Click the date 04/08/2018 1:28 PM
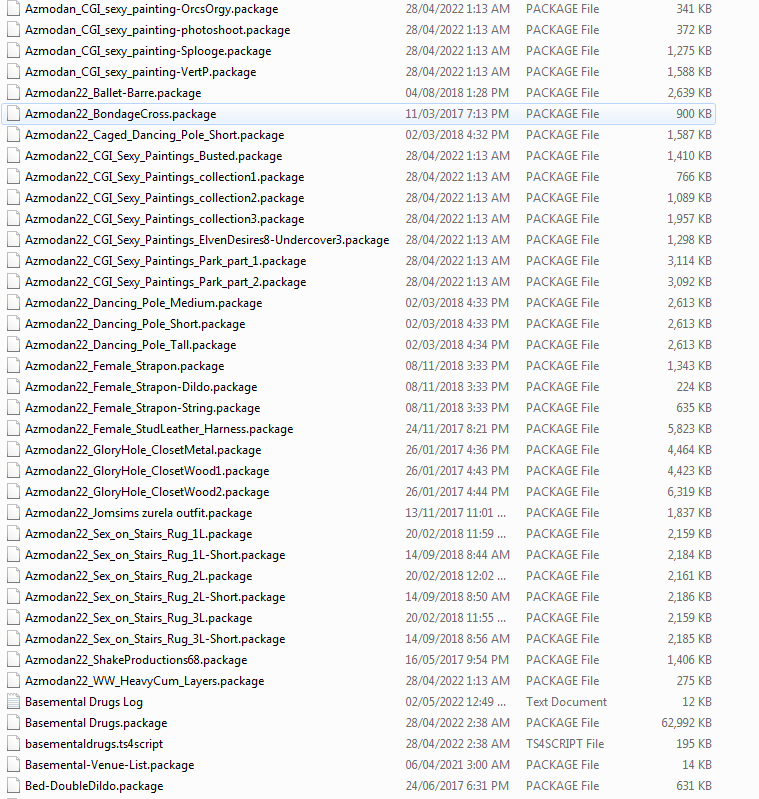This screenshot has width=759, height=799. point(457,93)
